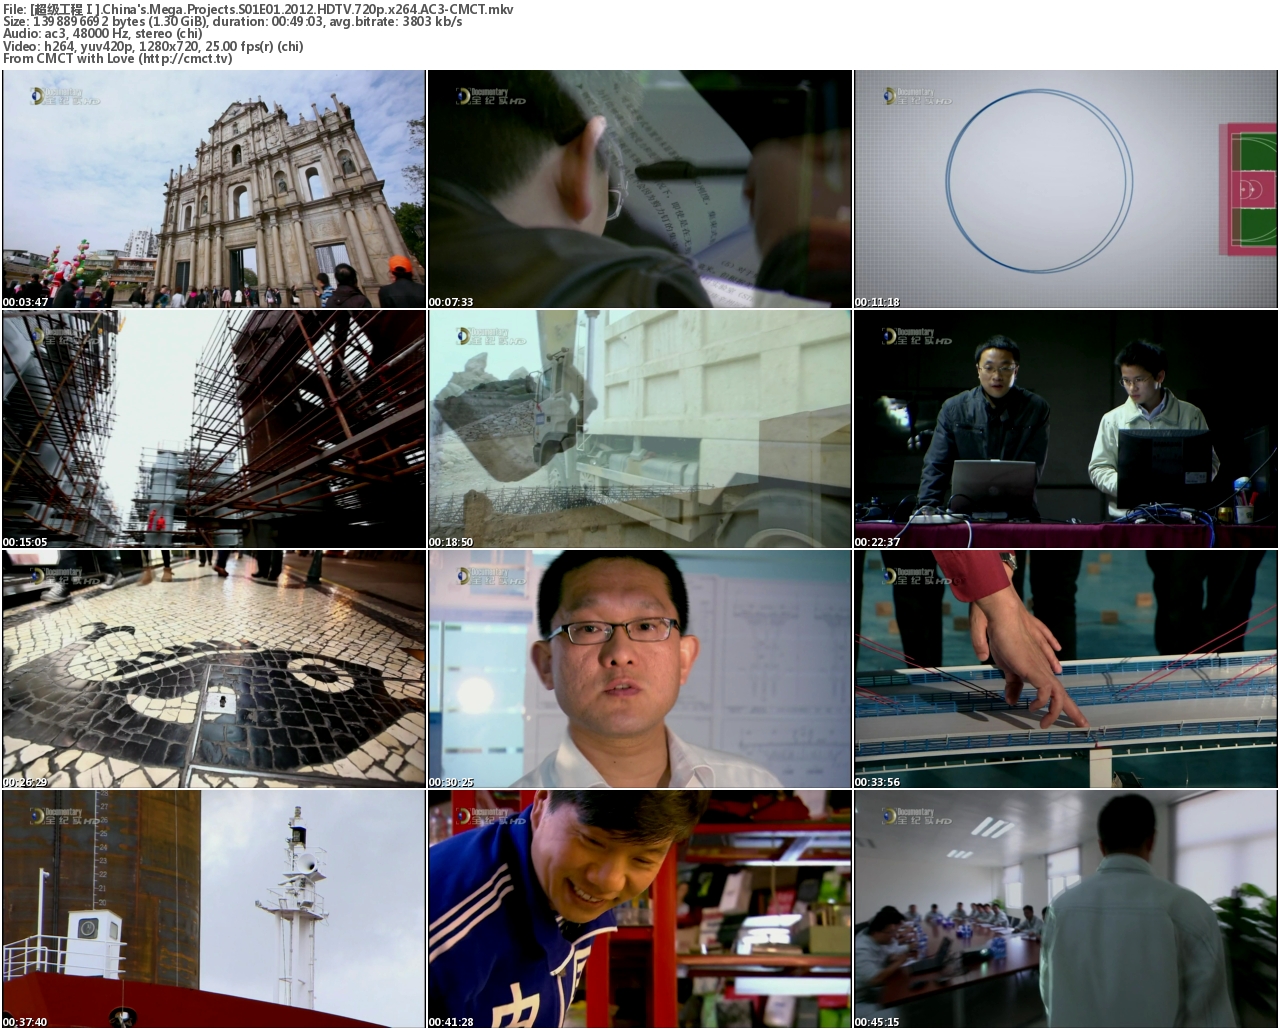Open the 00:07:33 frame of men reading a document
1280x1030 pixels.
[640, 189]
